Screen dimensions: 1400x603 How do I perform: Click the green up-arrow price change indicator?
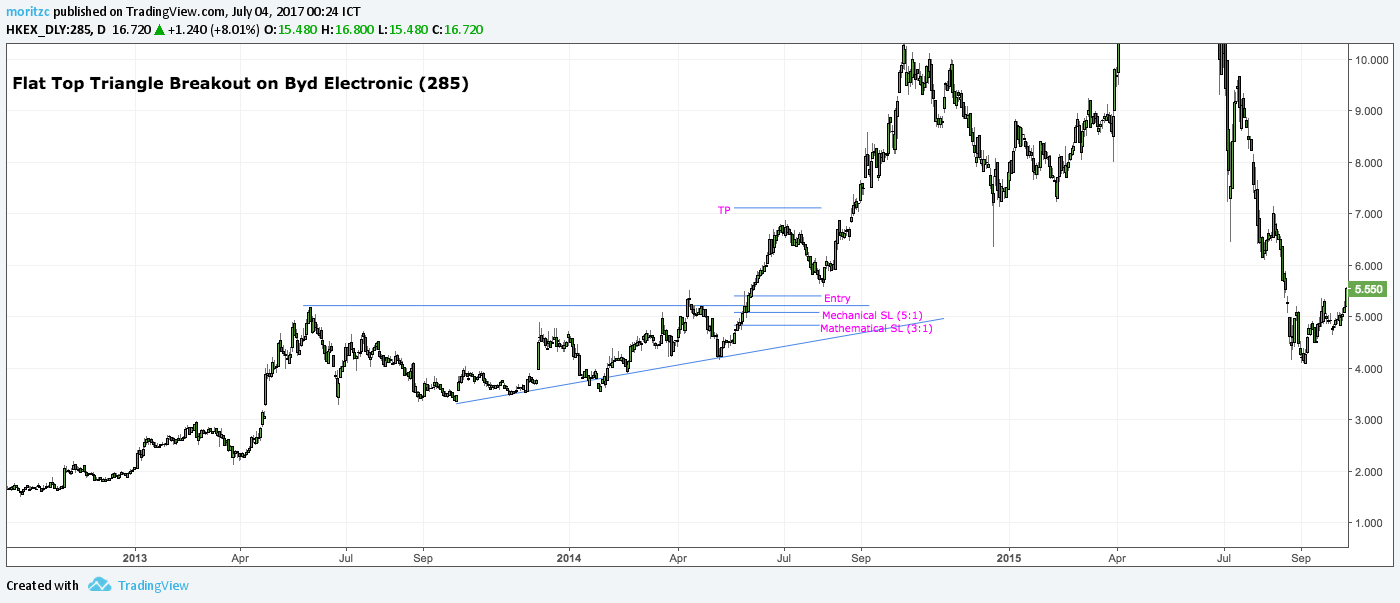pos(159,30)
